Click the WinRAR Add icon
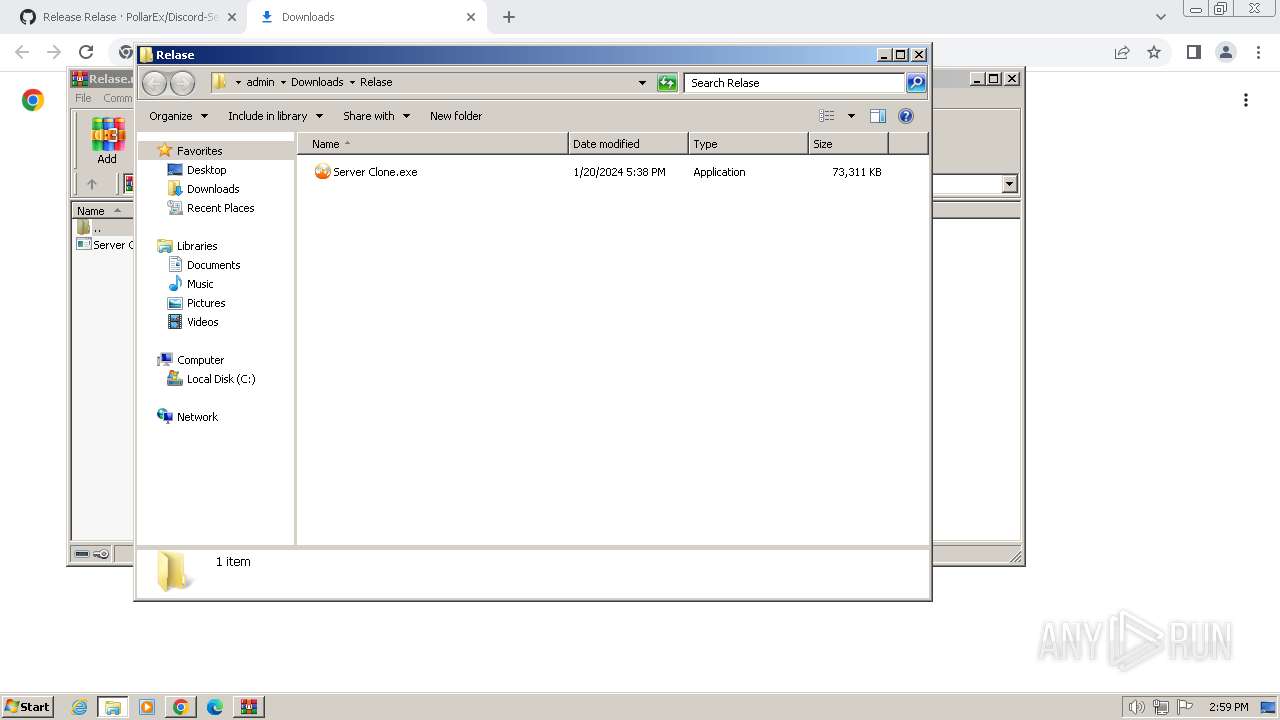Viewport: 1280px width, 720px height. point(107,141)
